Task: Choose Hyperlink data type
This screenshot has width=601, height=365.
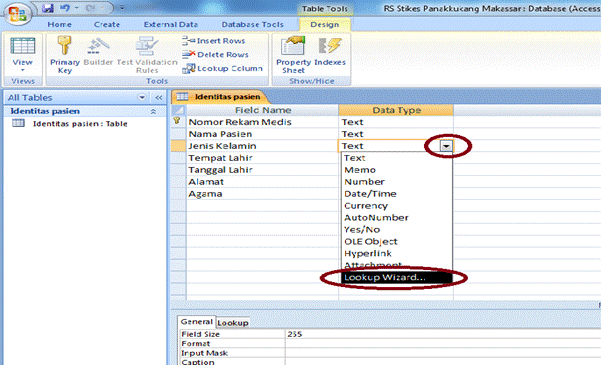Action: coord(397,253)
